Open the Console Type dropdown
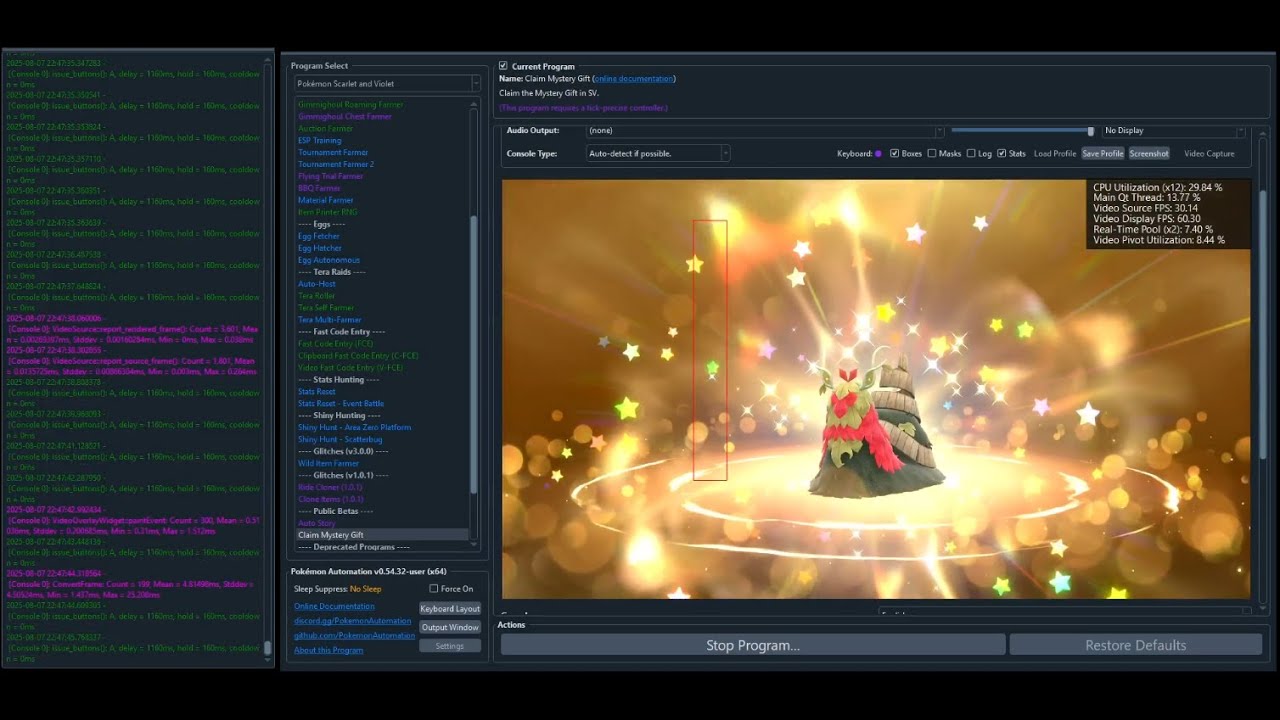 point(658,154)
